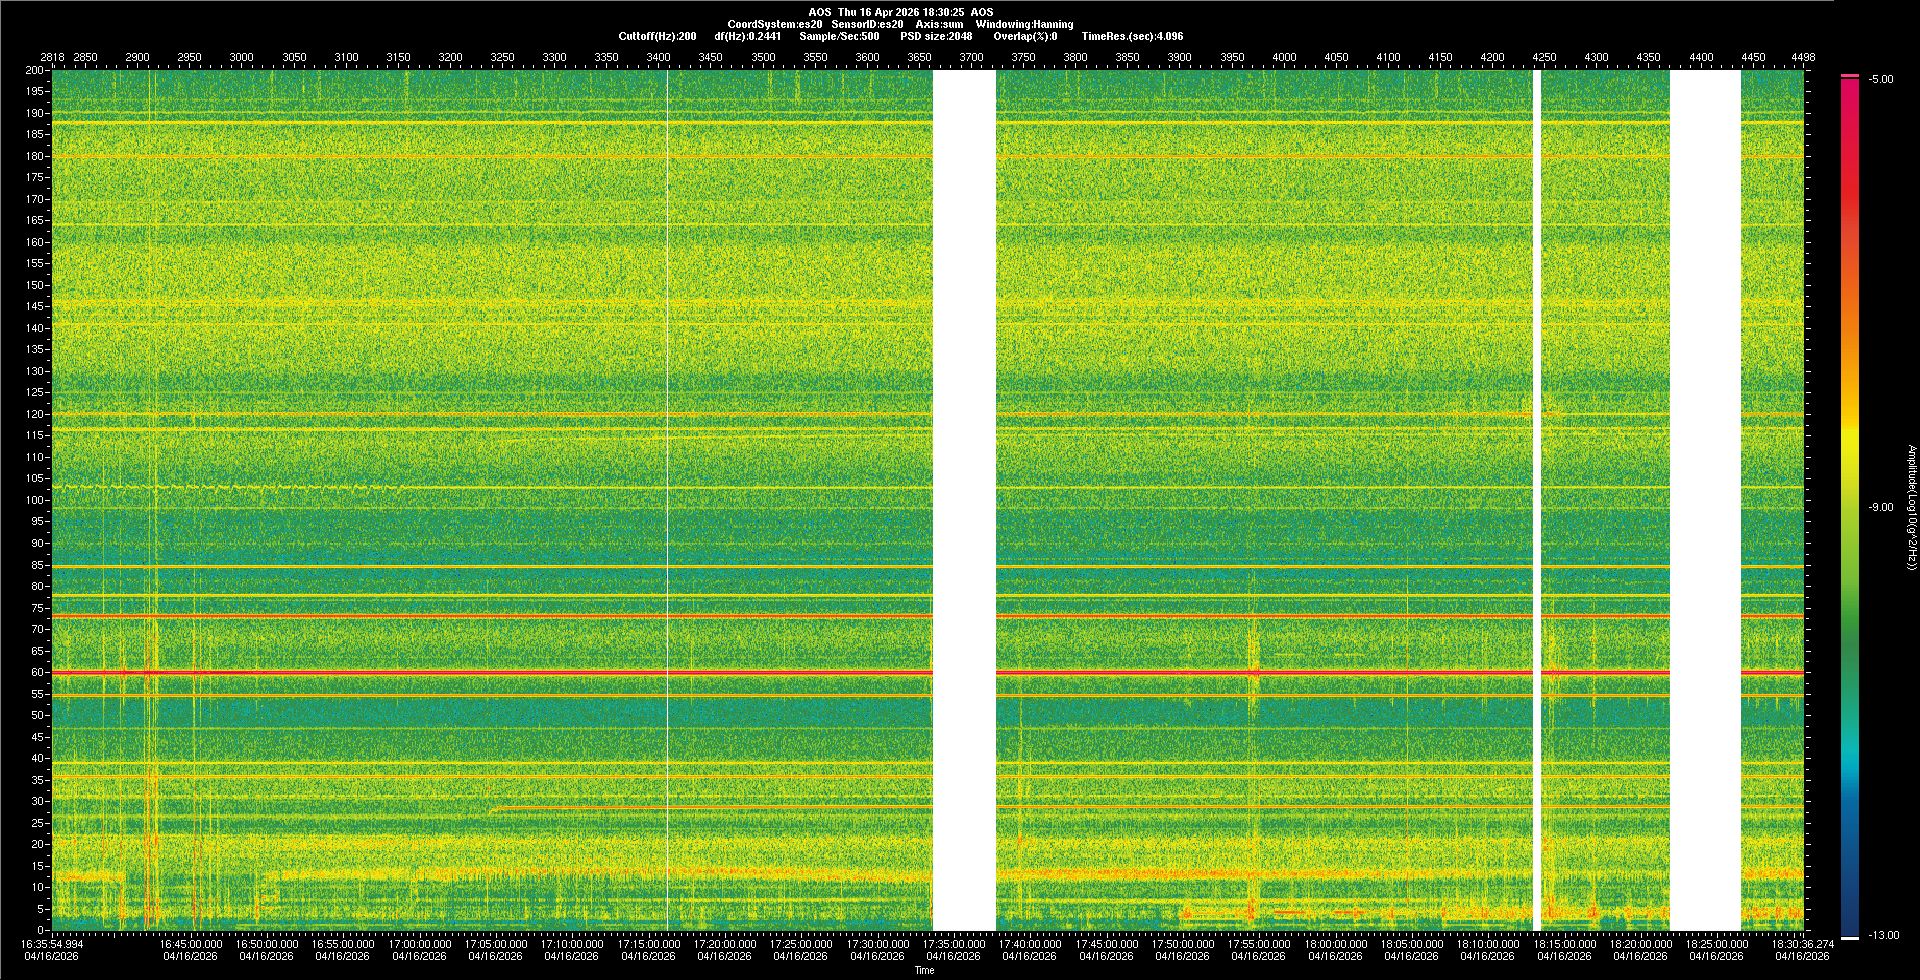Click the PSD size:2048 parameter
Image resolution: width=1920 pixels, height=980 pixels.
pyautogui.click(x=935, y=36)
